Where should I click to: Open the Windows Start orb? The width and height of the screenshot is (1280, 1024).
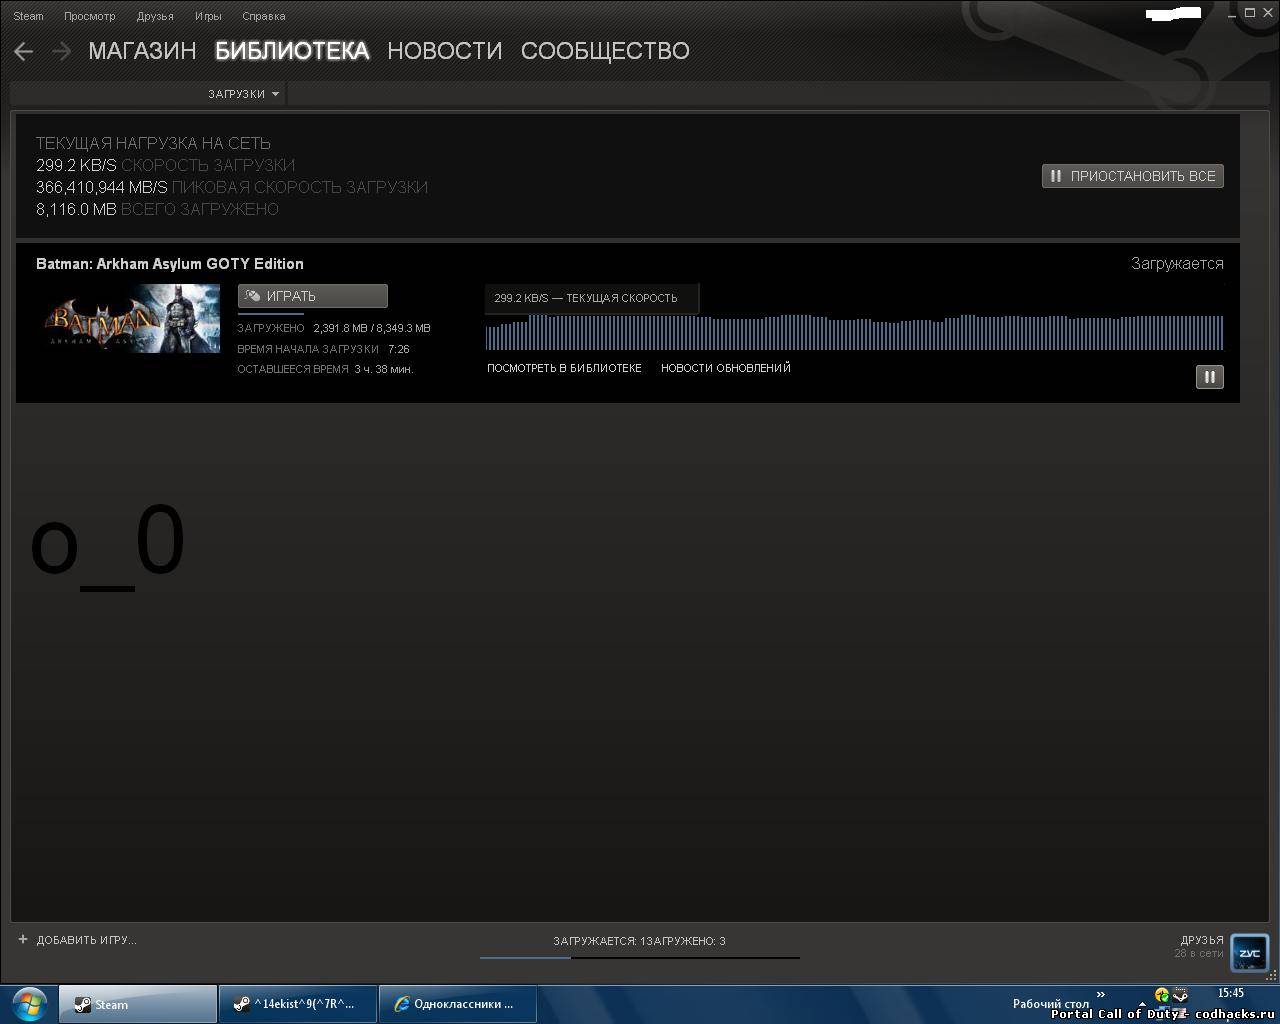tap(29, 1004)
